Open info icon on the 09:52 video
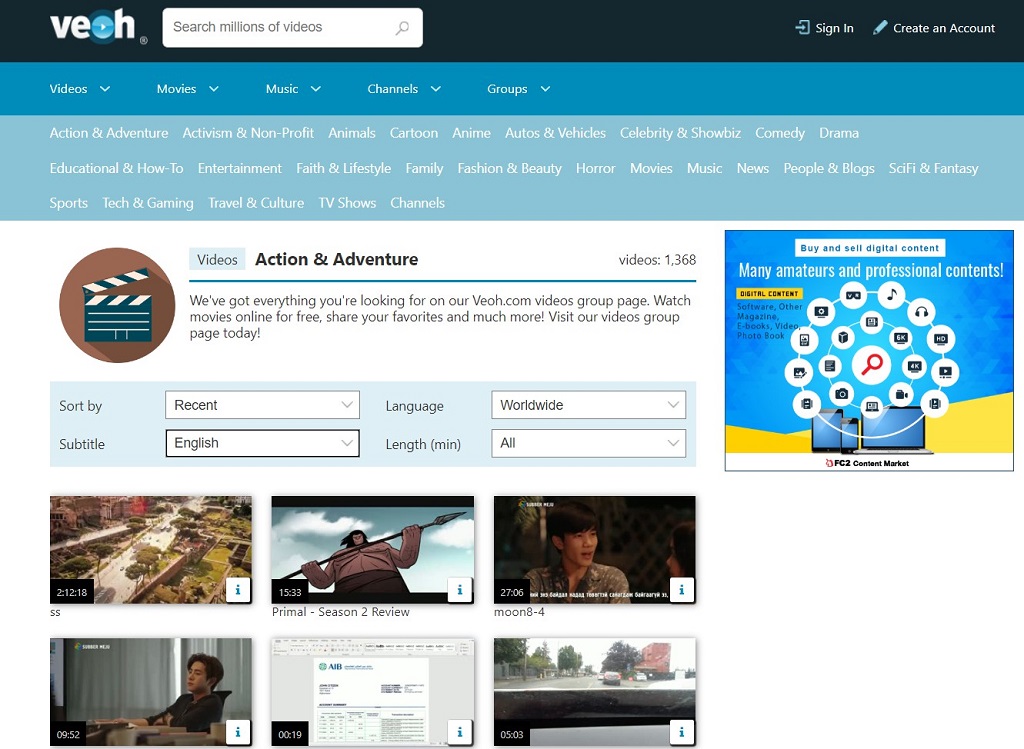This screenshot has height=749, width=1024. coord(238,732)
